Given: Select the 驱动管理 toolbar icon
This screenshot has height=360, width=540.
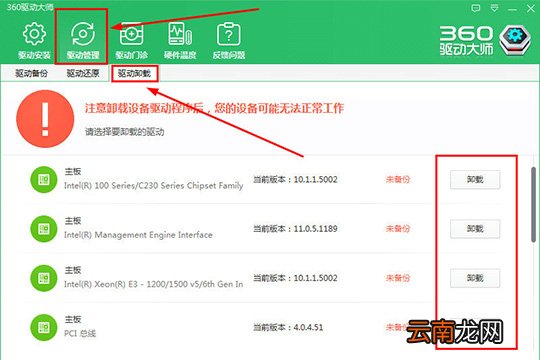Looking at the screenshot, I should (83, 34).
